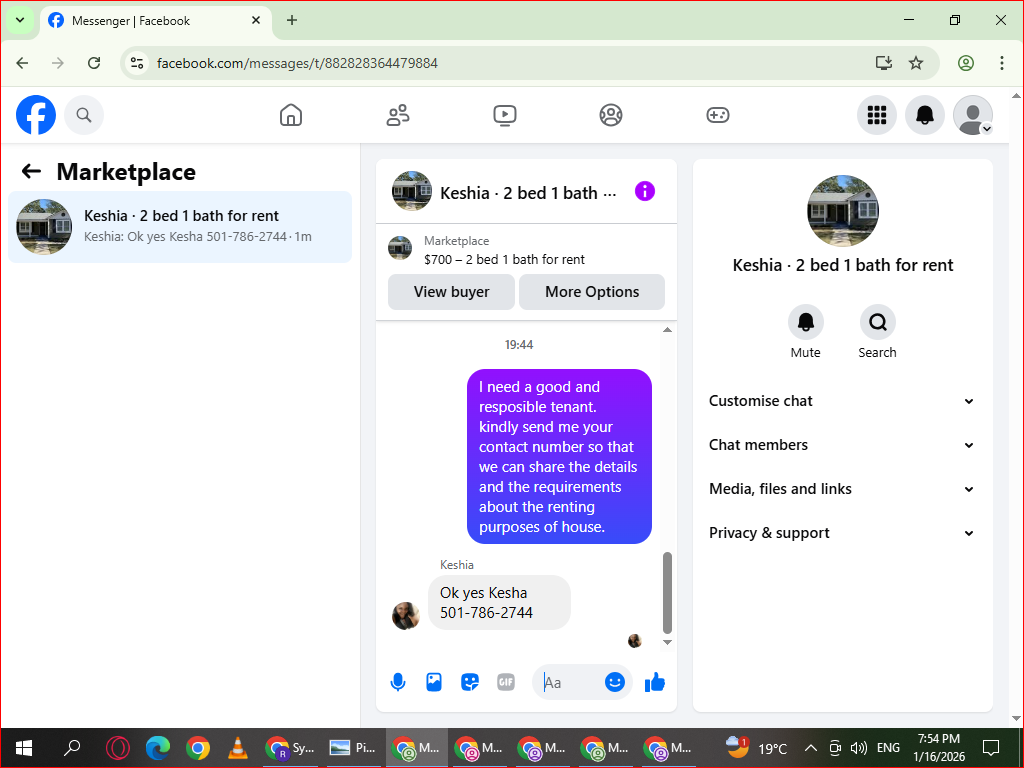This screenshot has height=768, width=1024.
Task: Open the Video (Watch) icon
Action: [504, 115]
